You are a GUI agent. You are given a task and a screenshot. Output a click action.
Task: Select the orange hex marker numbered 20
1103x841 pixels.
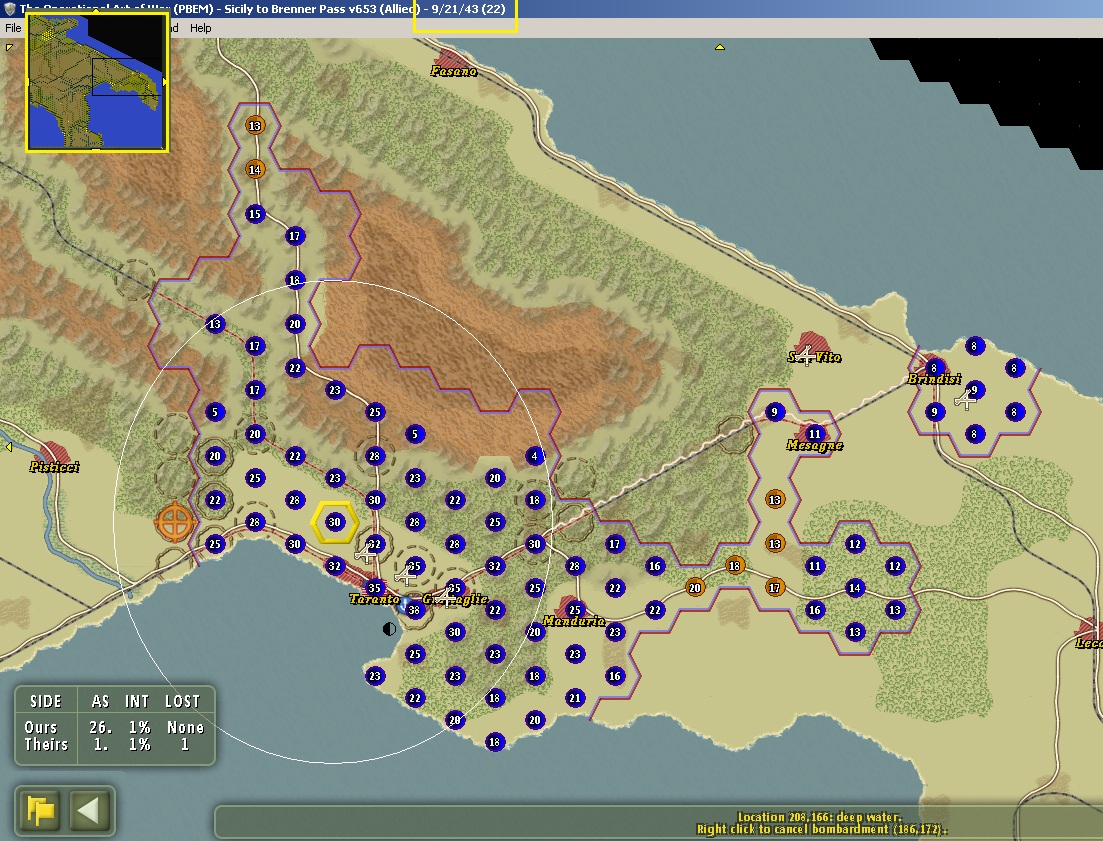click(x=694, y=588)
